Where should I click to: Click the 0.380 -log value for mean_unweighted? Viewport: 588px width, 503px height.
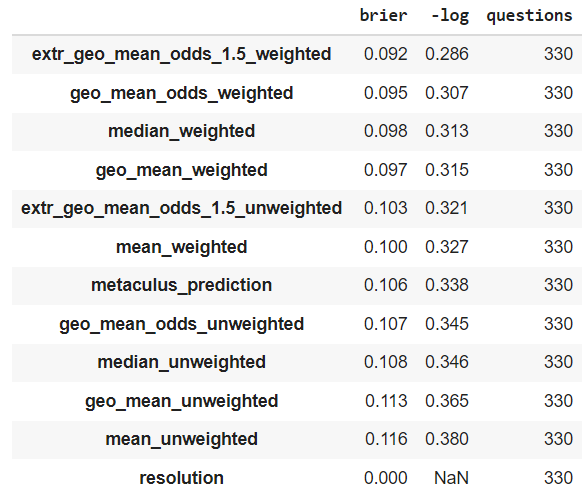pos(447,439)
